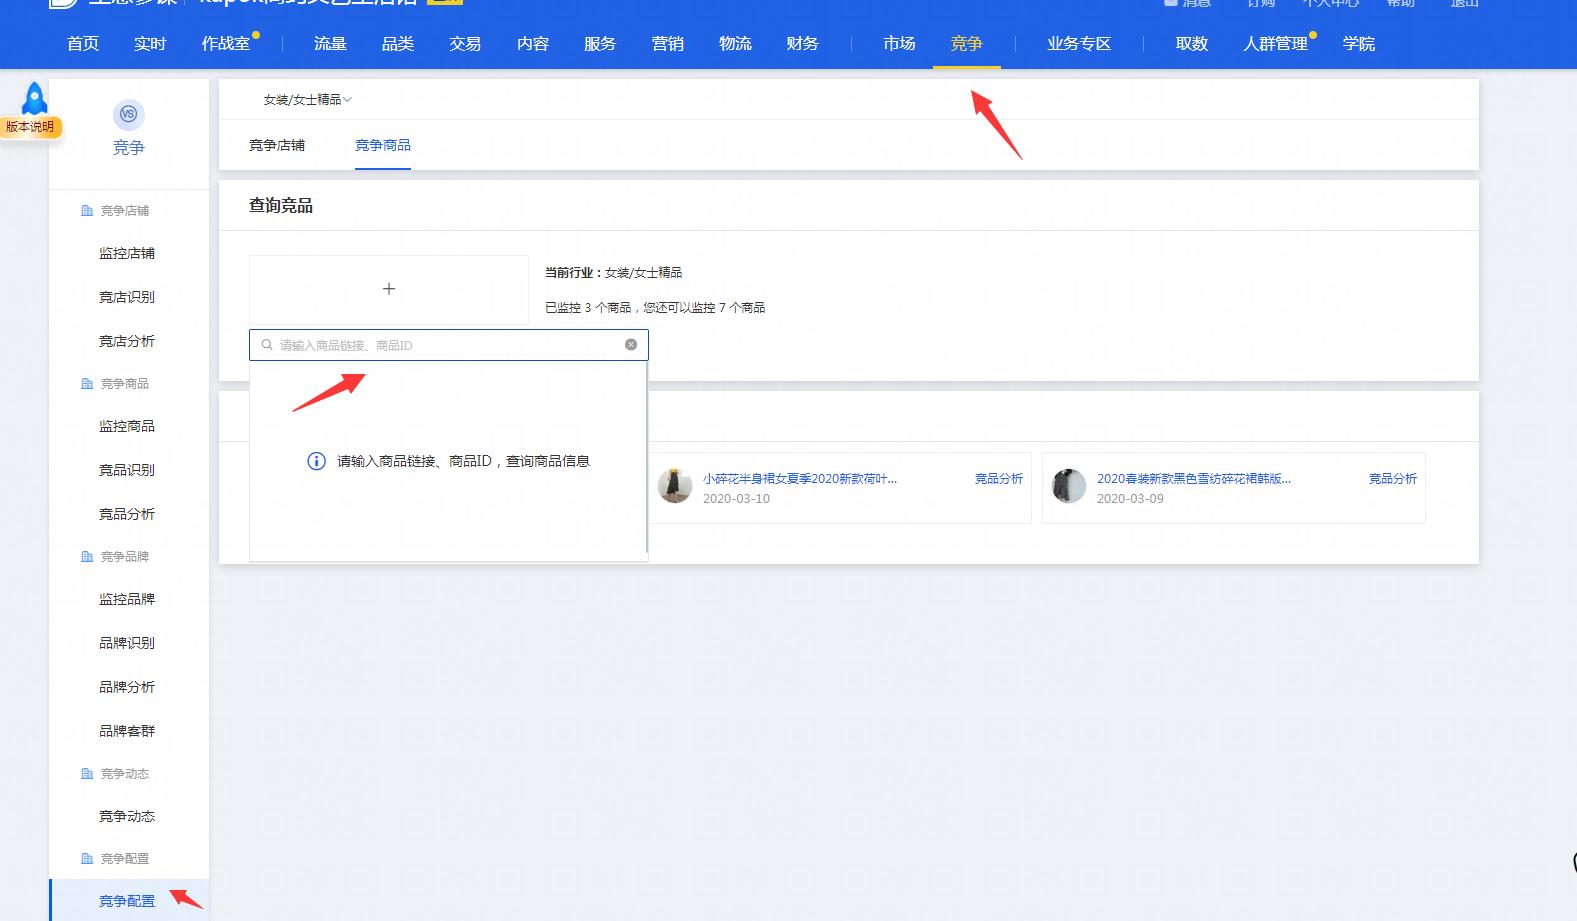Open the 小碎花半身裙女夏季2020新款 product link
The width and height of the screenshot is (1577, 921).
click(x=800, y=479)
